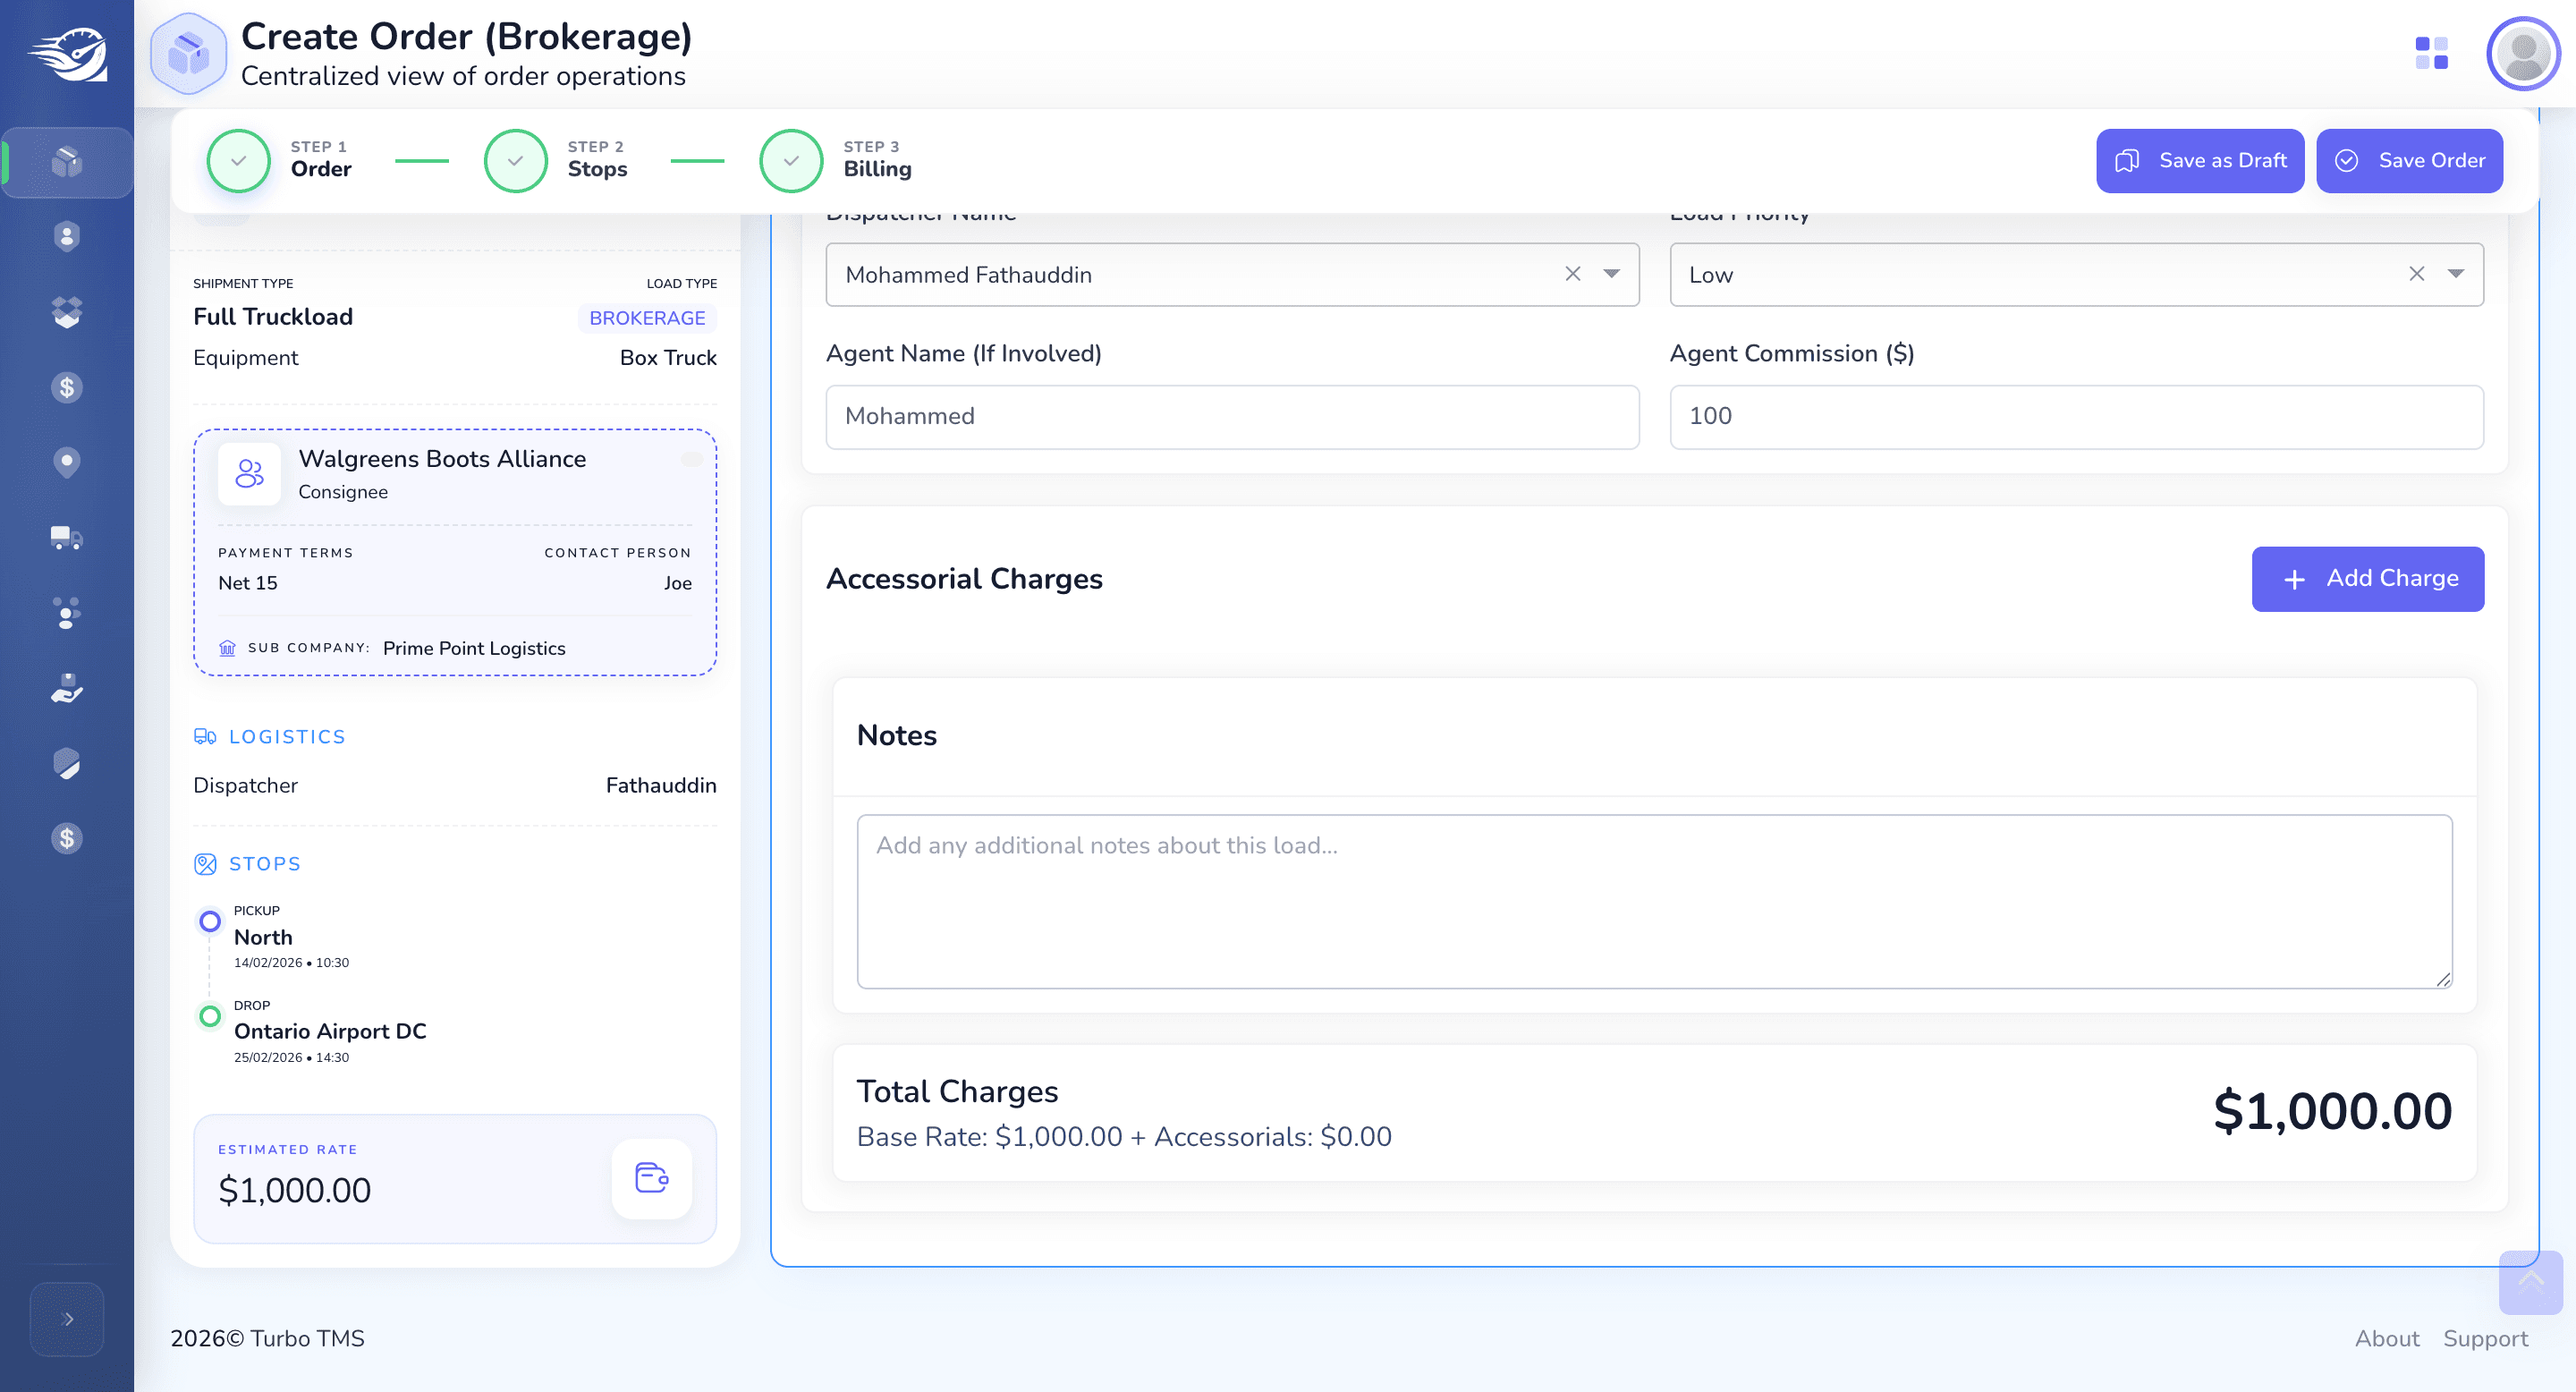
Task: Expand the sidebar with the chevron button
Action: pyautogui.click(x=67, y=1319)
